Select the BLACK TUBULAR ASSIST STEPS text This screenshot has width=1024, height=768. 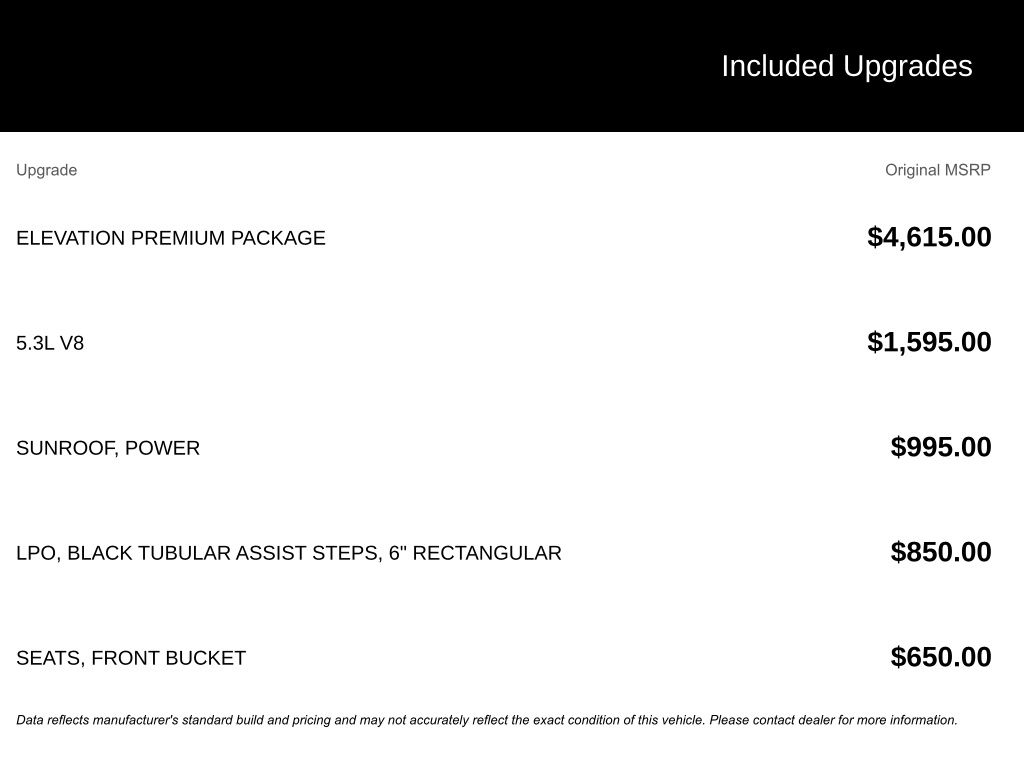[x=222, y=553]
